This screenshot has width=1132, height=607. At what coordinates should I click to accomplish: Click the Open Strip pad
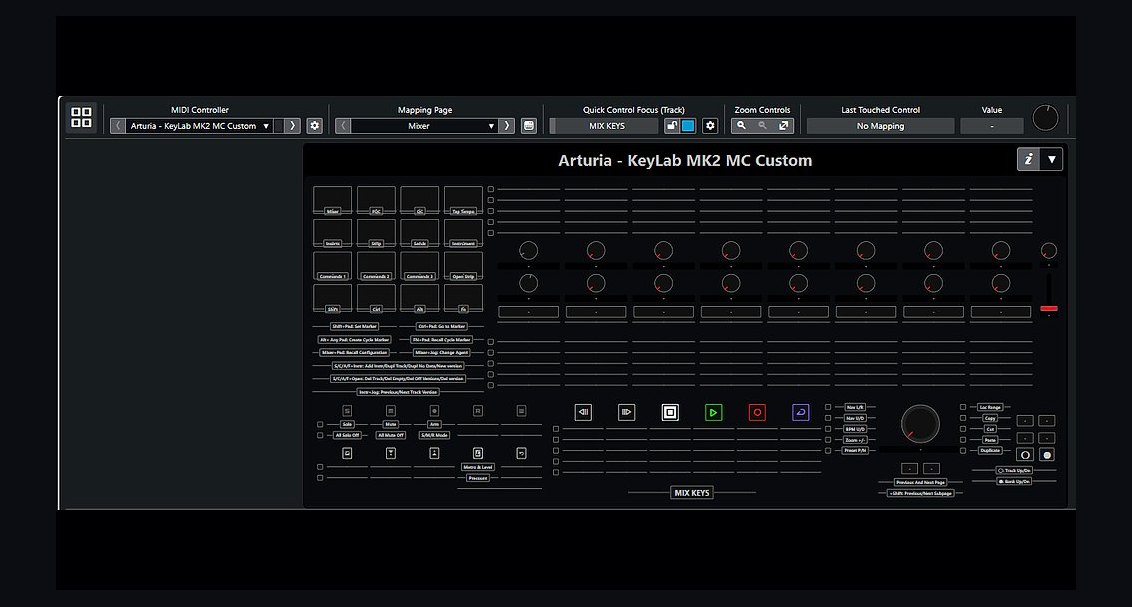pos(463,266)
